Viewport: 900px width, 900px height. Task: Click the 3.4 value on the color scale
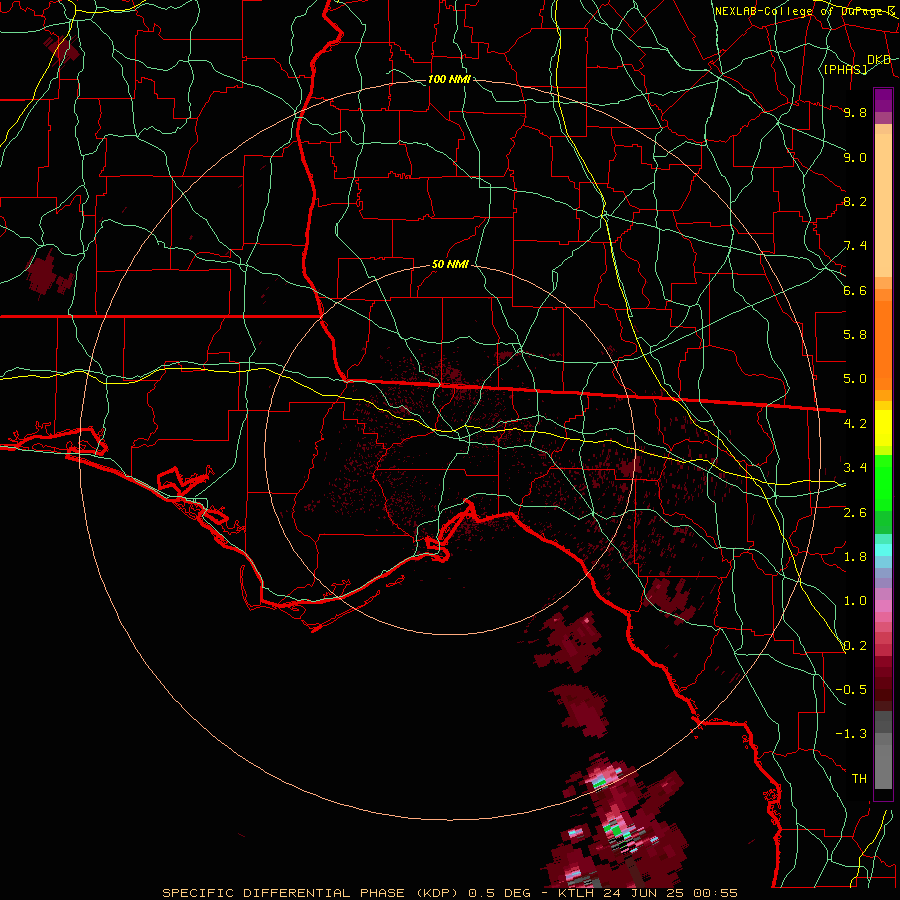855,468
